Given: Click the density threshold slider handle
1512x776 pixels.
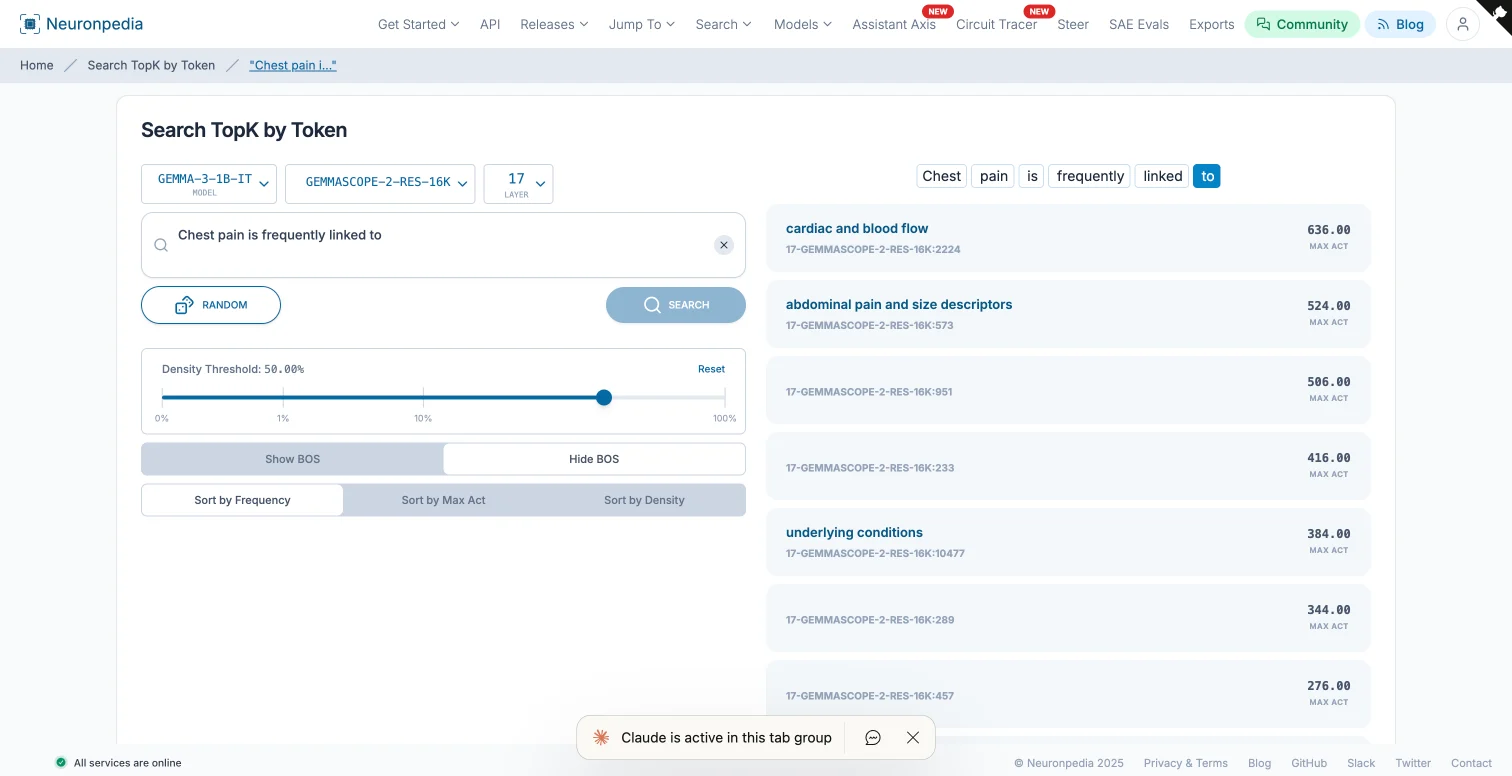Looking at the screenshot, I should [604, 397].
